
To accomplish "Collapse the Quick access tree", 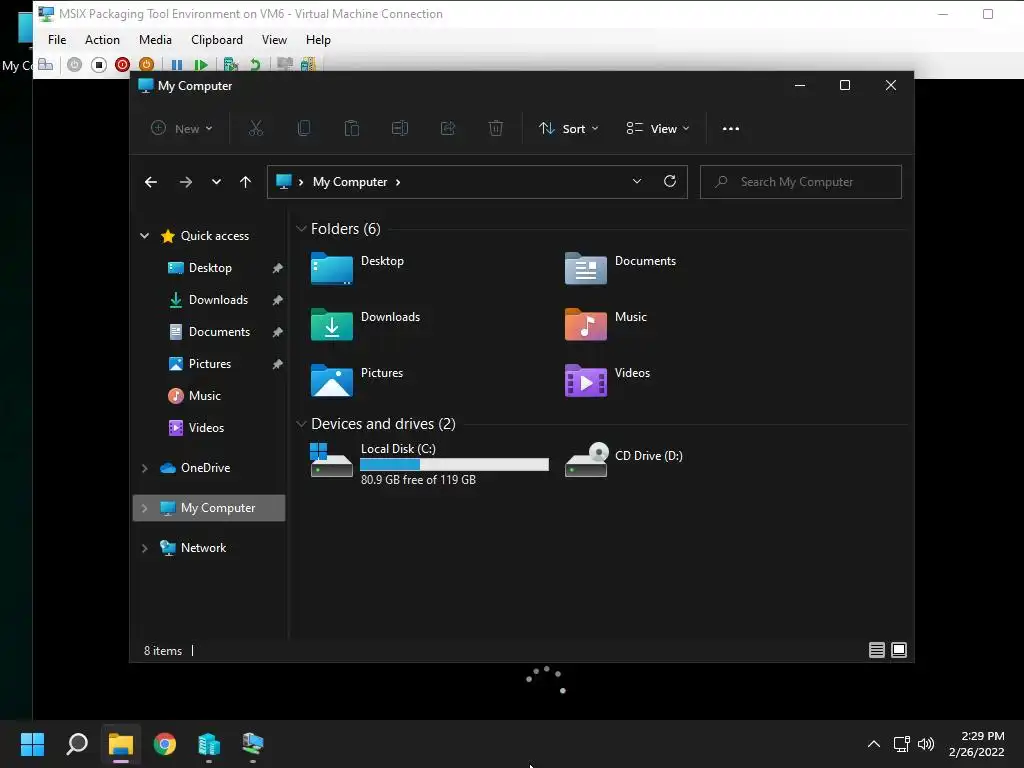I will [x=144, y=236].
